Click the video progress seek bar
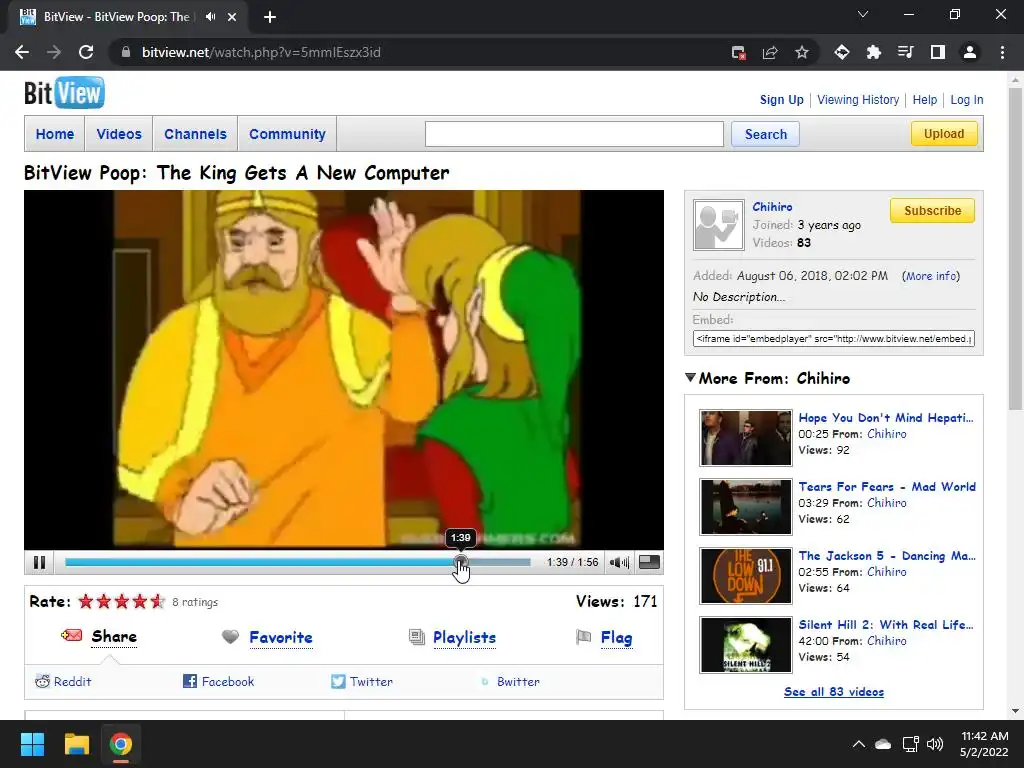Screen dimensions: 1024x768 (x=298, y=562)
